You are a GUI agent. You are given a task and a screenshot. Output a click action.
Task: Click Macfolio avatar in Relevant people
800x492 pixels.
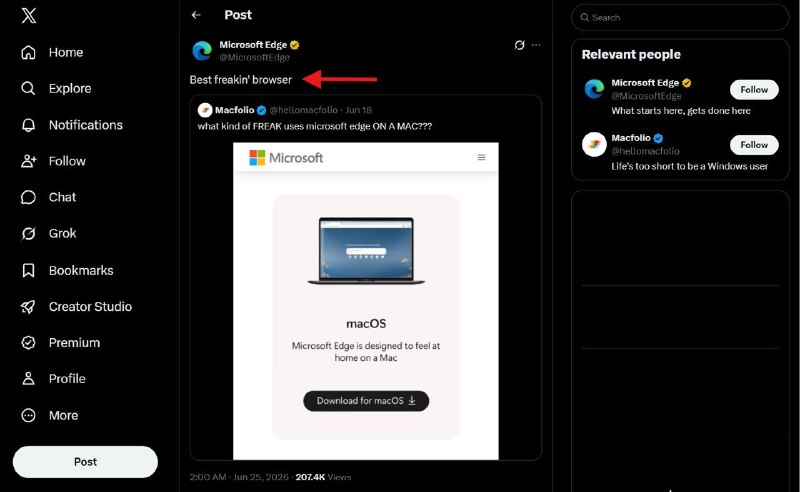tap(594, 144)
